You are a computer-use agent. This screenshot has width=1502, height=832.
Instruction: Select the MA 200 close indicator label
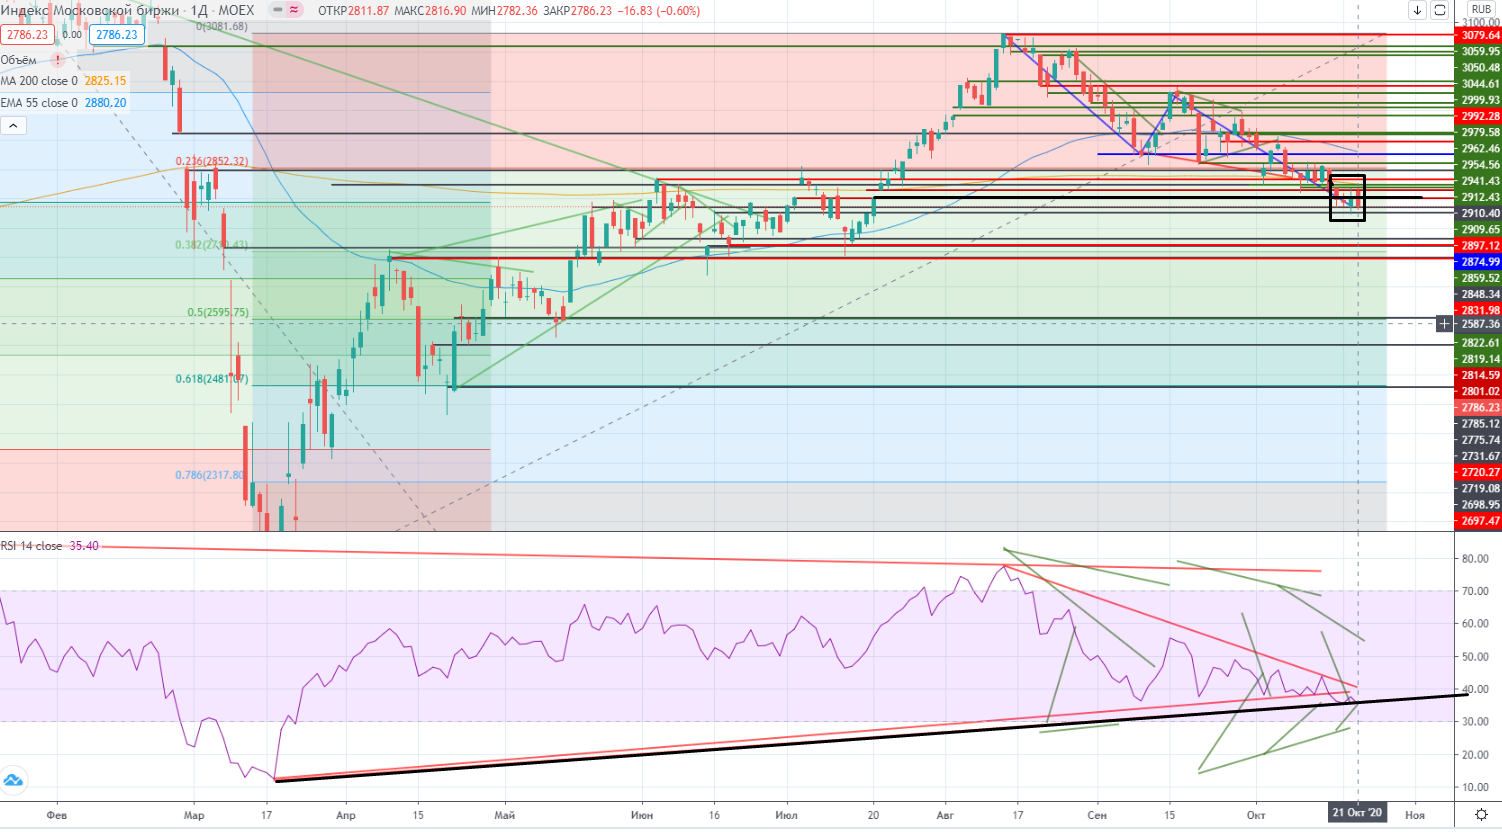(38, 81)
